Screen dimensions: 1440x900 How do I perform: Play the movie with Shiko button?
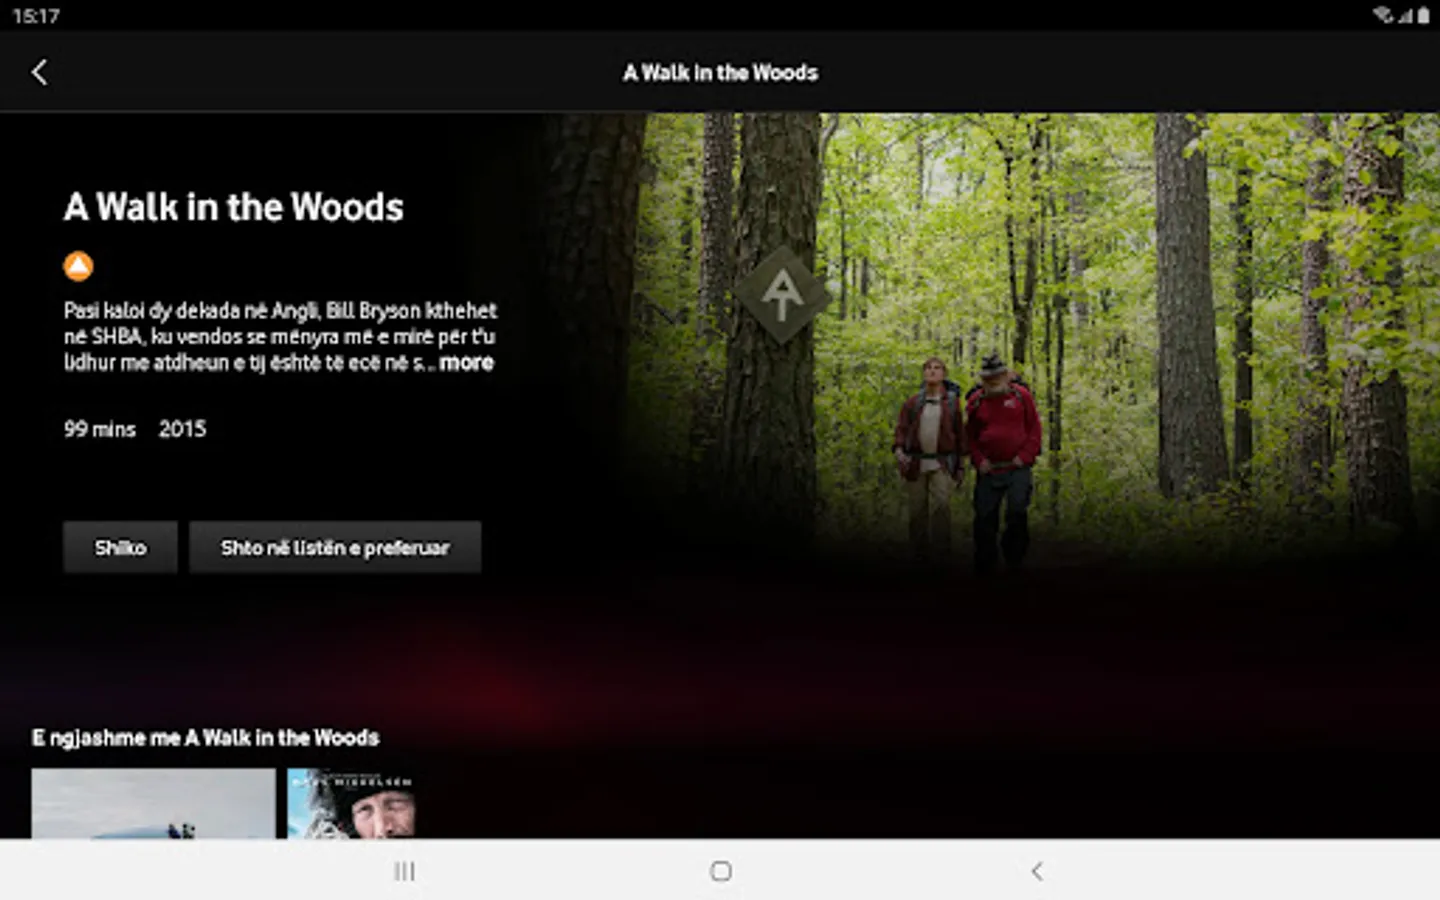[x=120, y=547]
